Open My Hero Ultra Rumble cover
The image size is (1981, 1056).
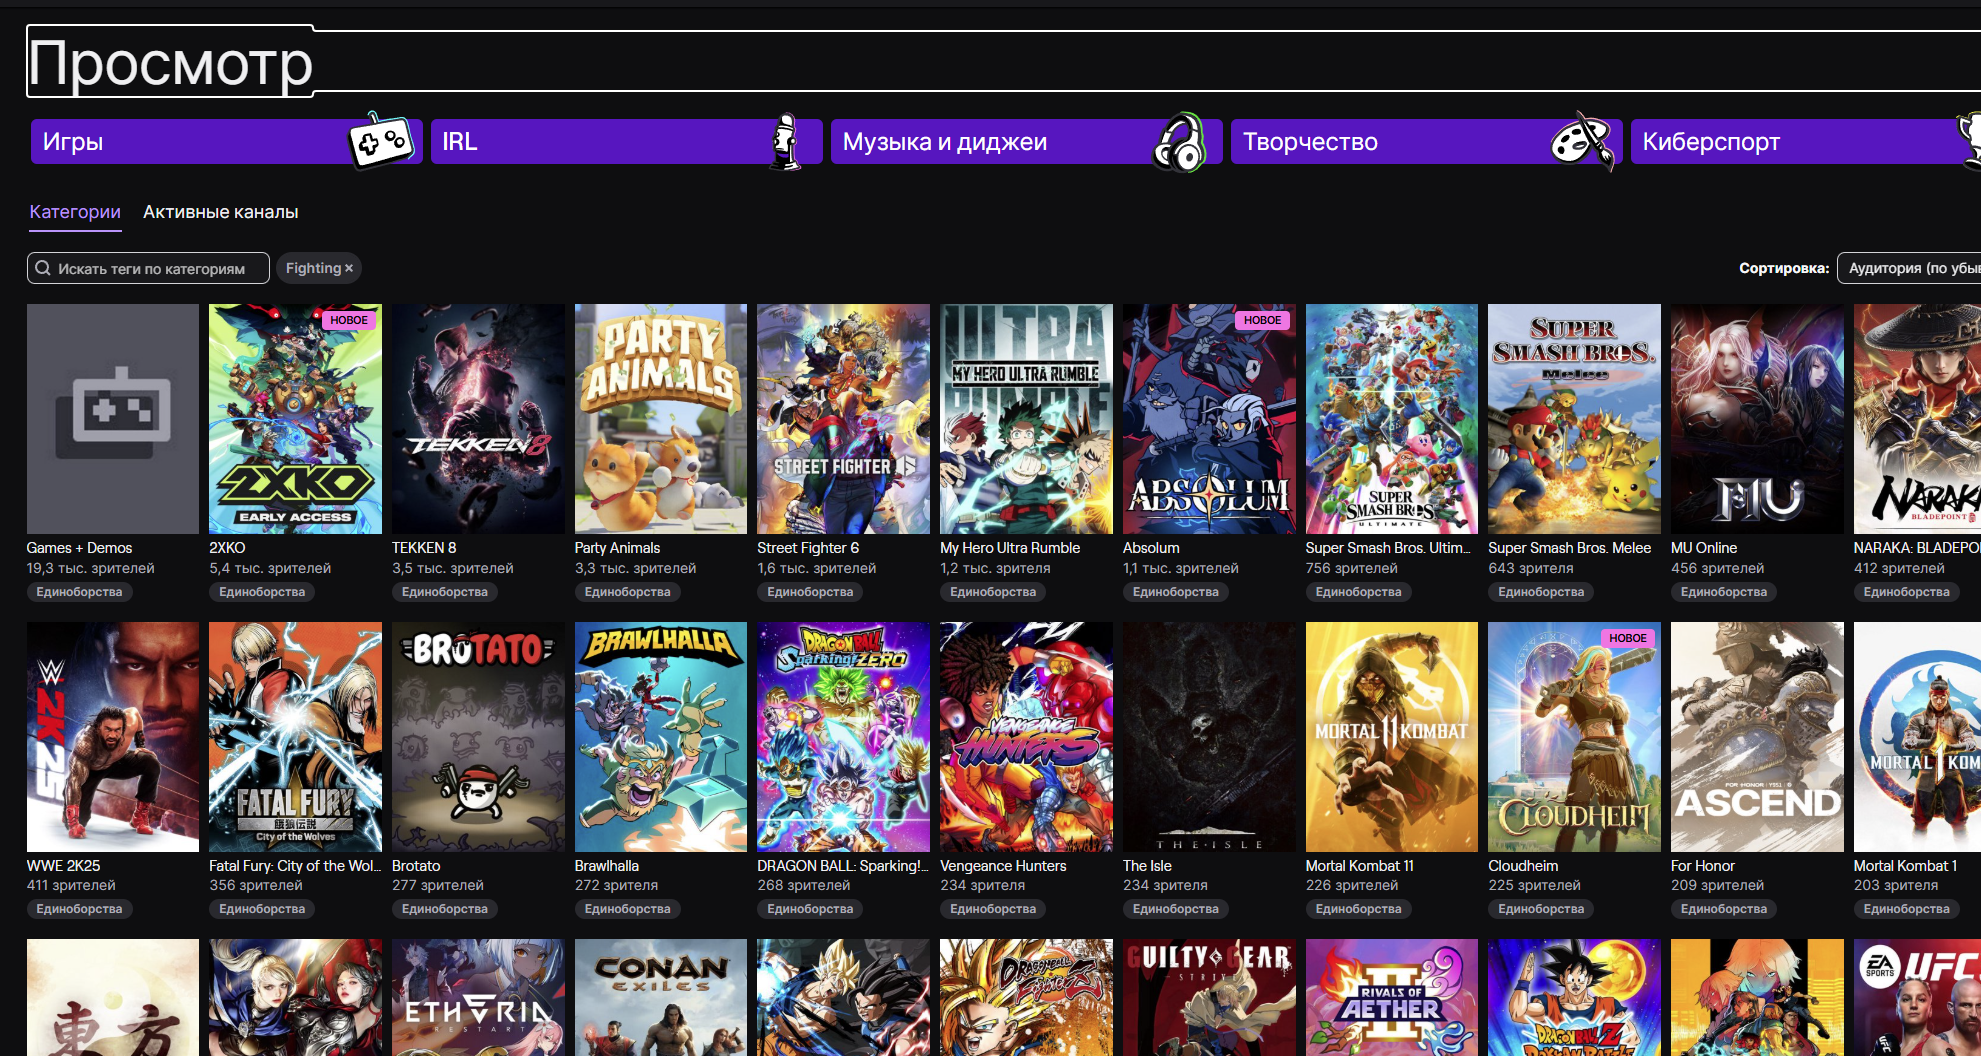[x=1026, y=419]
